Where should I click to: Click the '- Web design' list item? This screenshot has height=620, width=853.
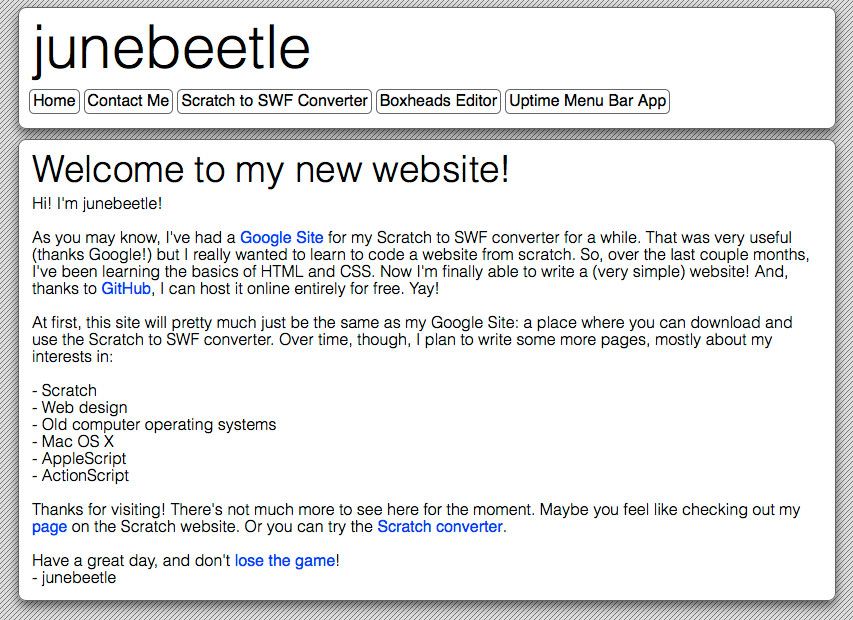coord(80,408)
